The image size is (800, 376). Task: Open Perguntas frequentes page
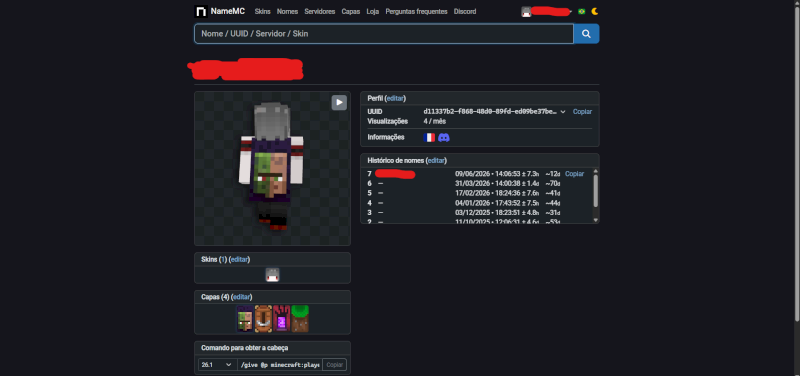pos(416,11)
